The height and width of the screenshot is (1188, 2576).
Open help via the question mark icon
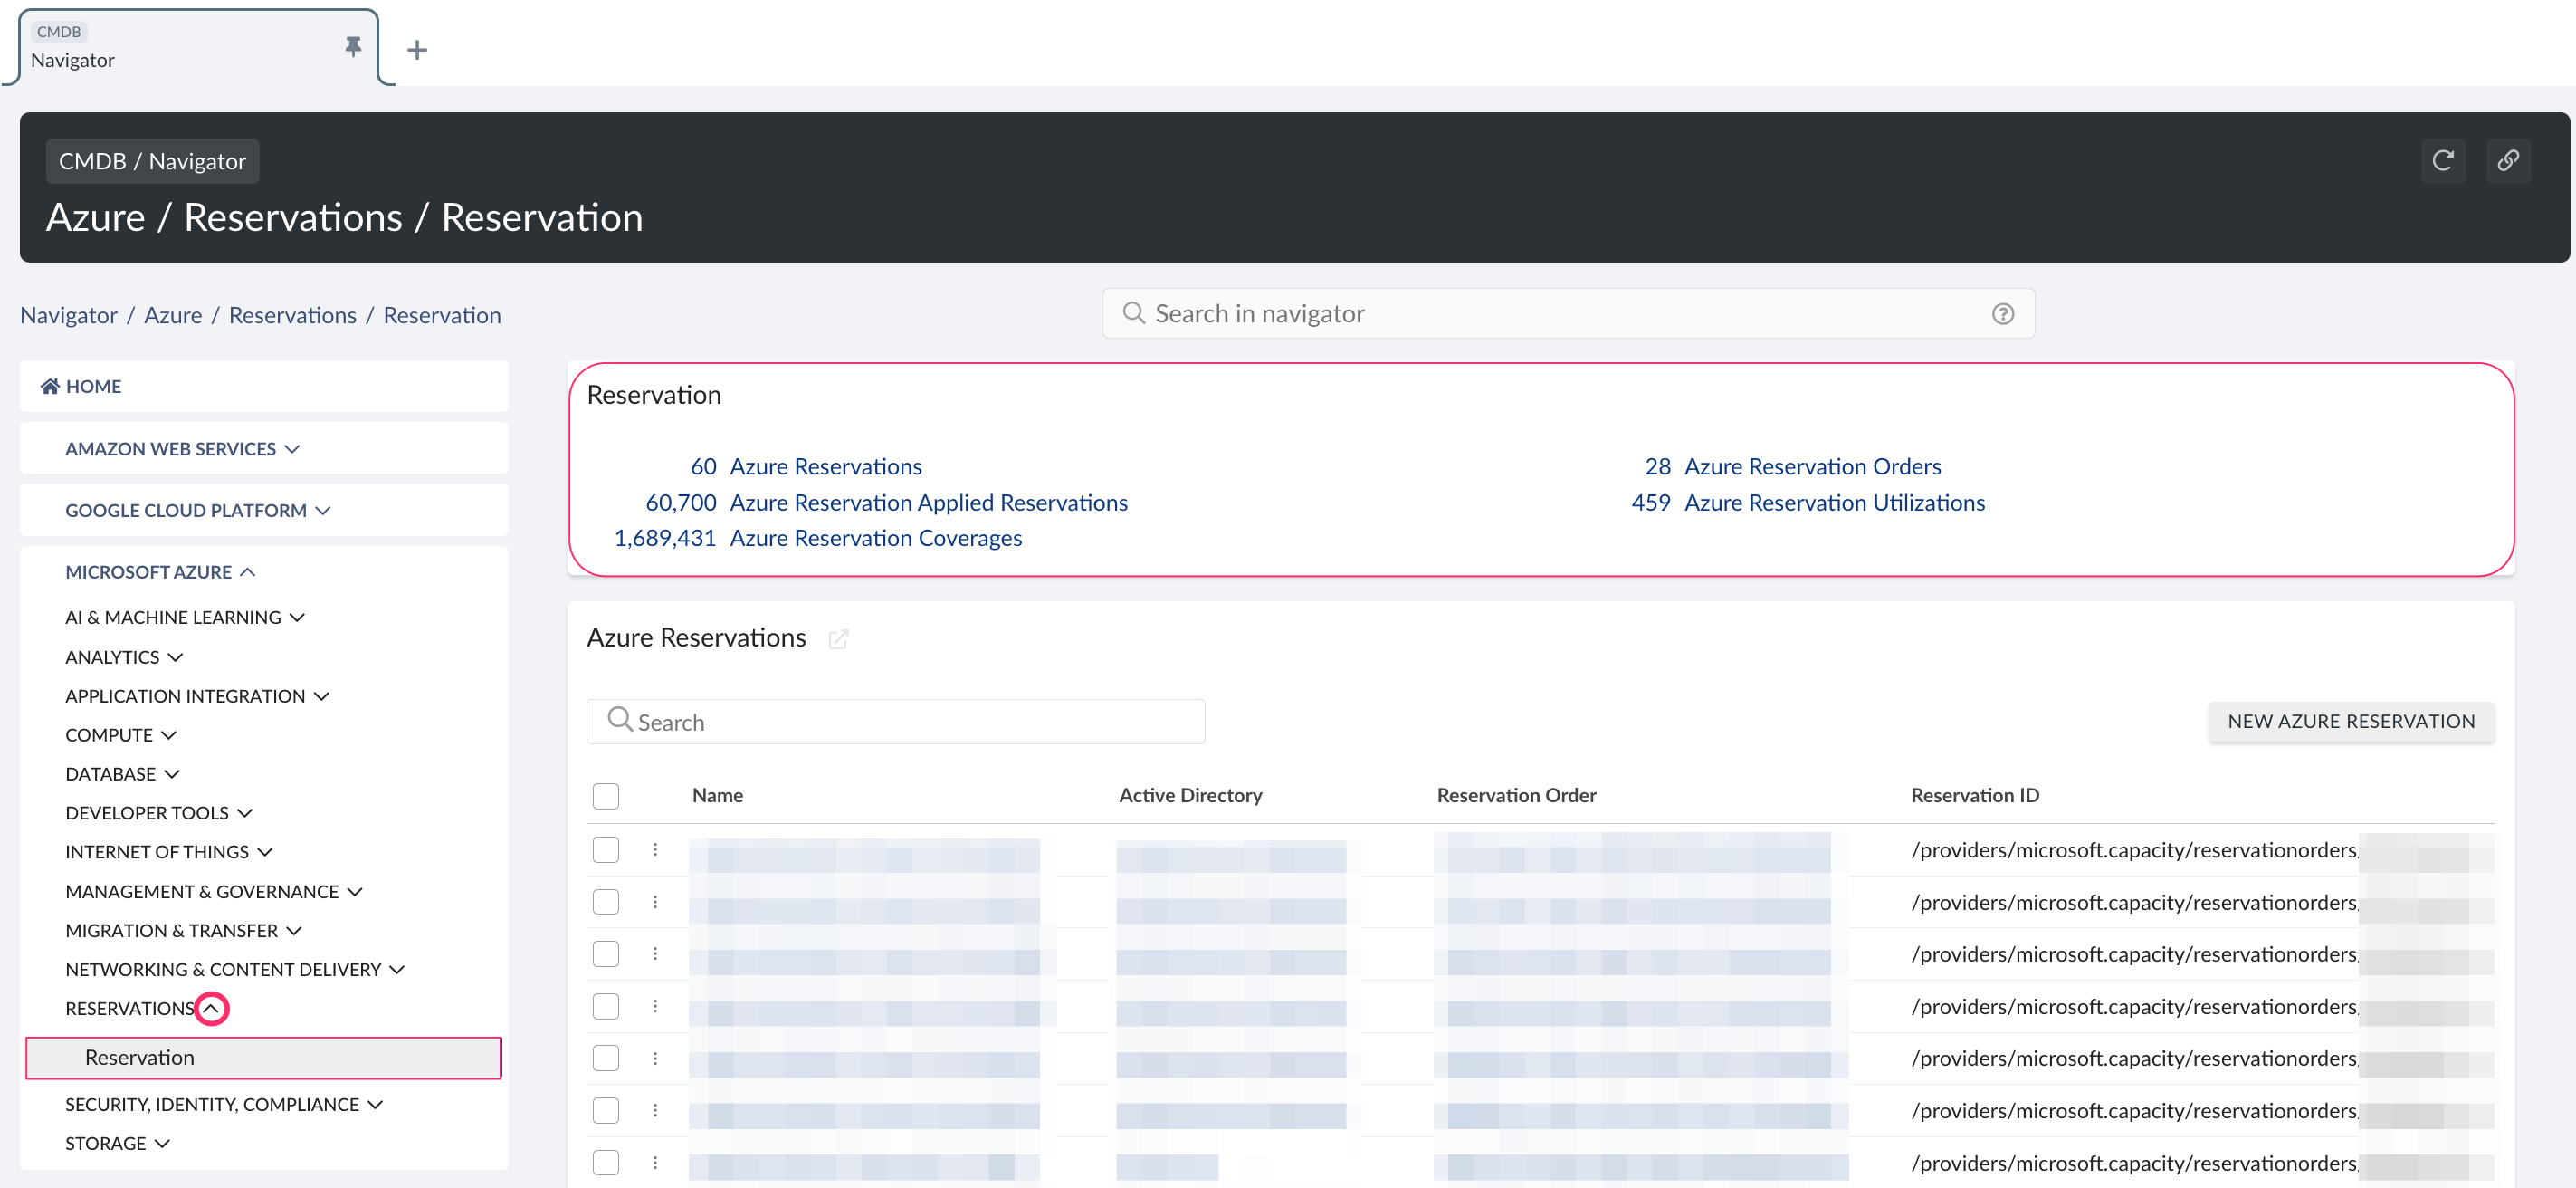coord(2003,313)
